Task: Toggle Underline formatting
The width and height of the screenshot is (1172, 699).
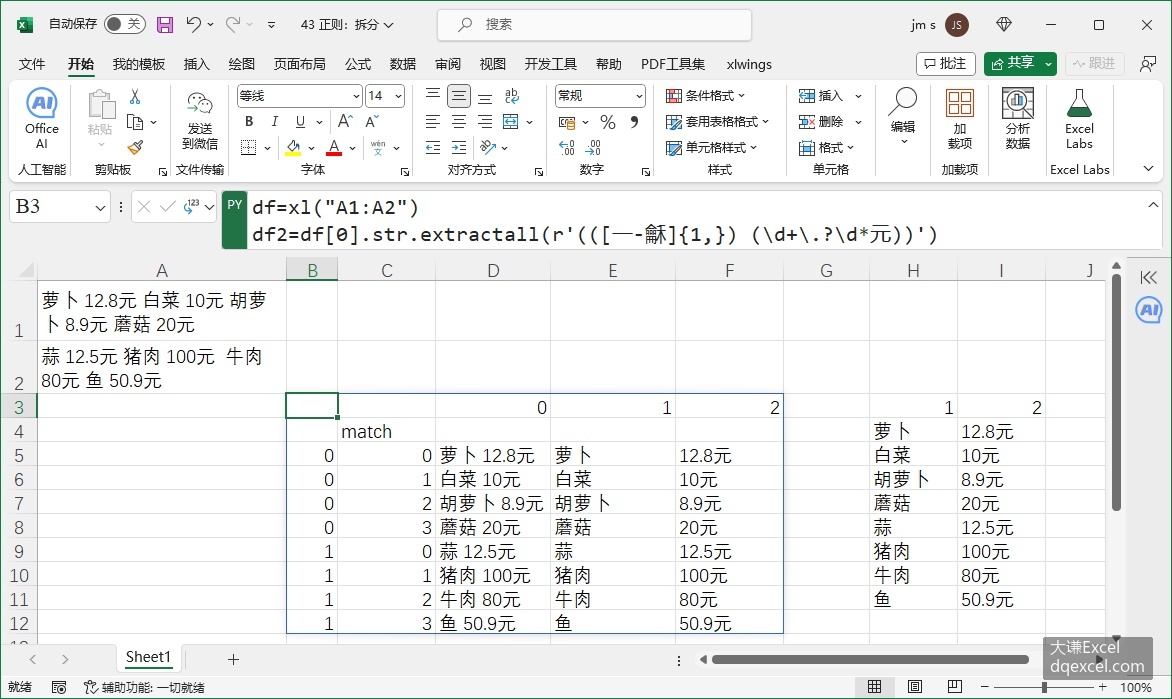Action: [300, 121]
